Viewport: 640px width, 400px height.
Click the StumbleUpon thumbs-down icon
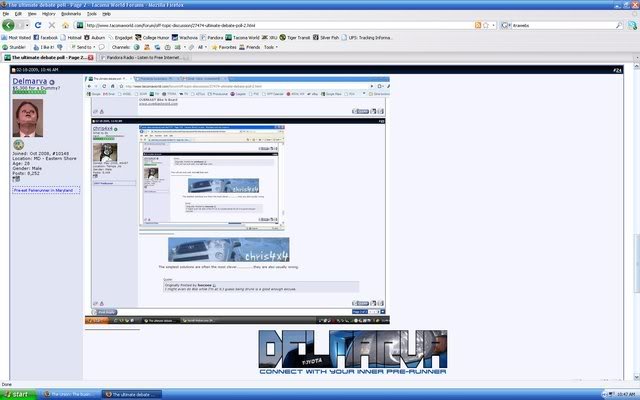(x=60, y=48)
